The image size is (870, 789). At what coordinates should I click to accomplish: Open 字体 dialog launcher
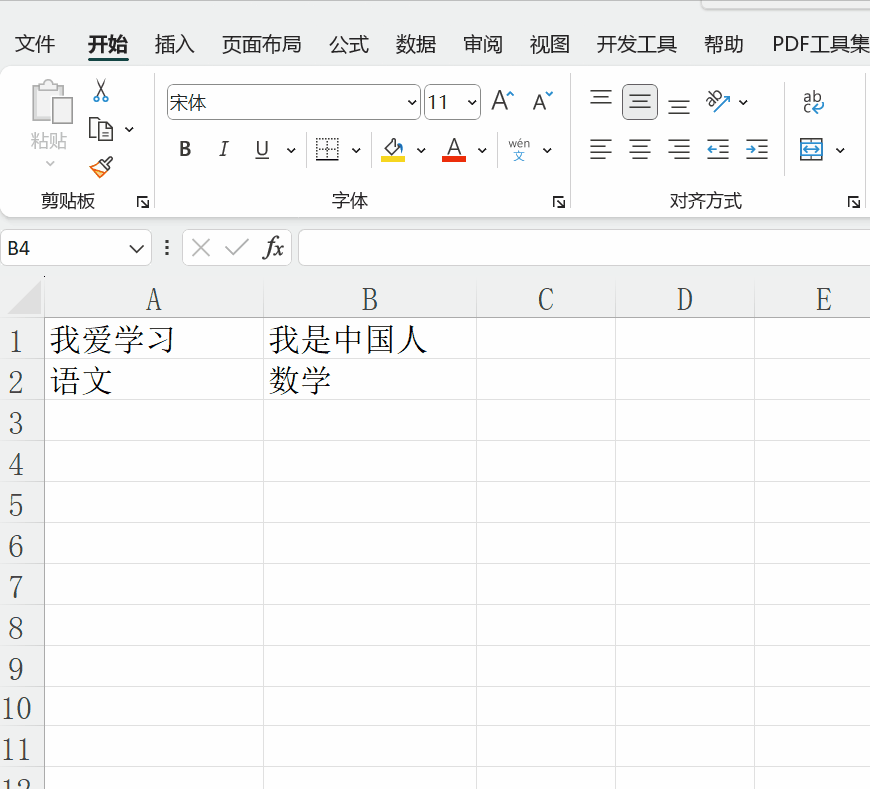click(x=559, y=202)
